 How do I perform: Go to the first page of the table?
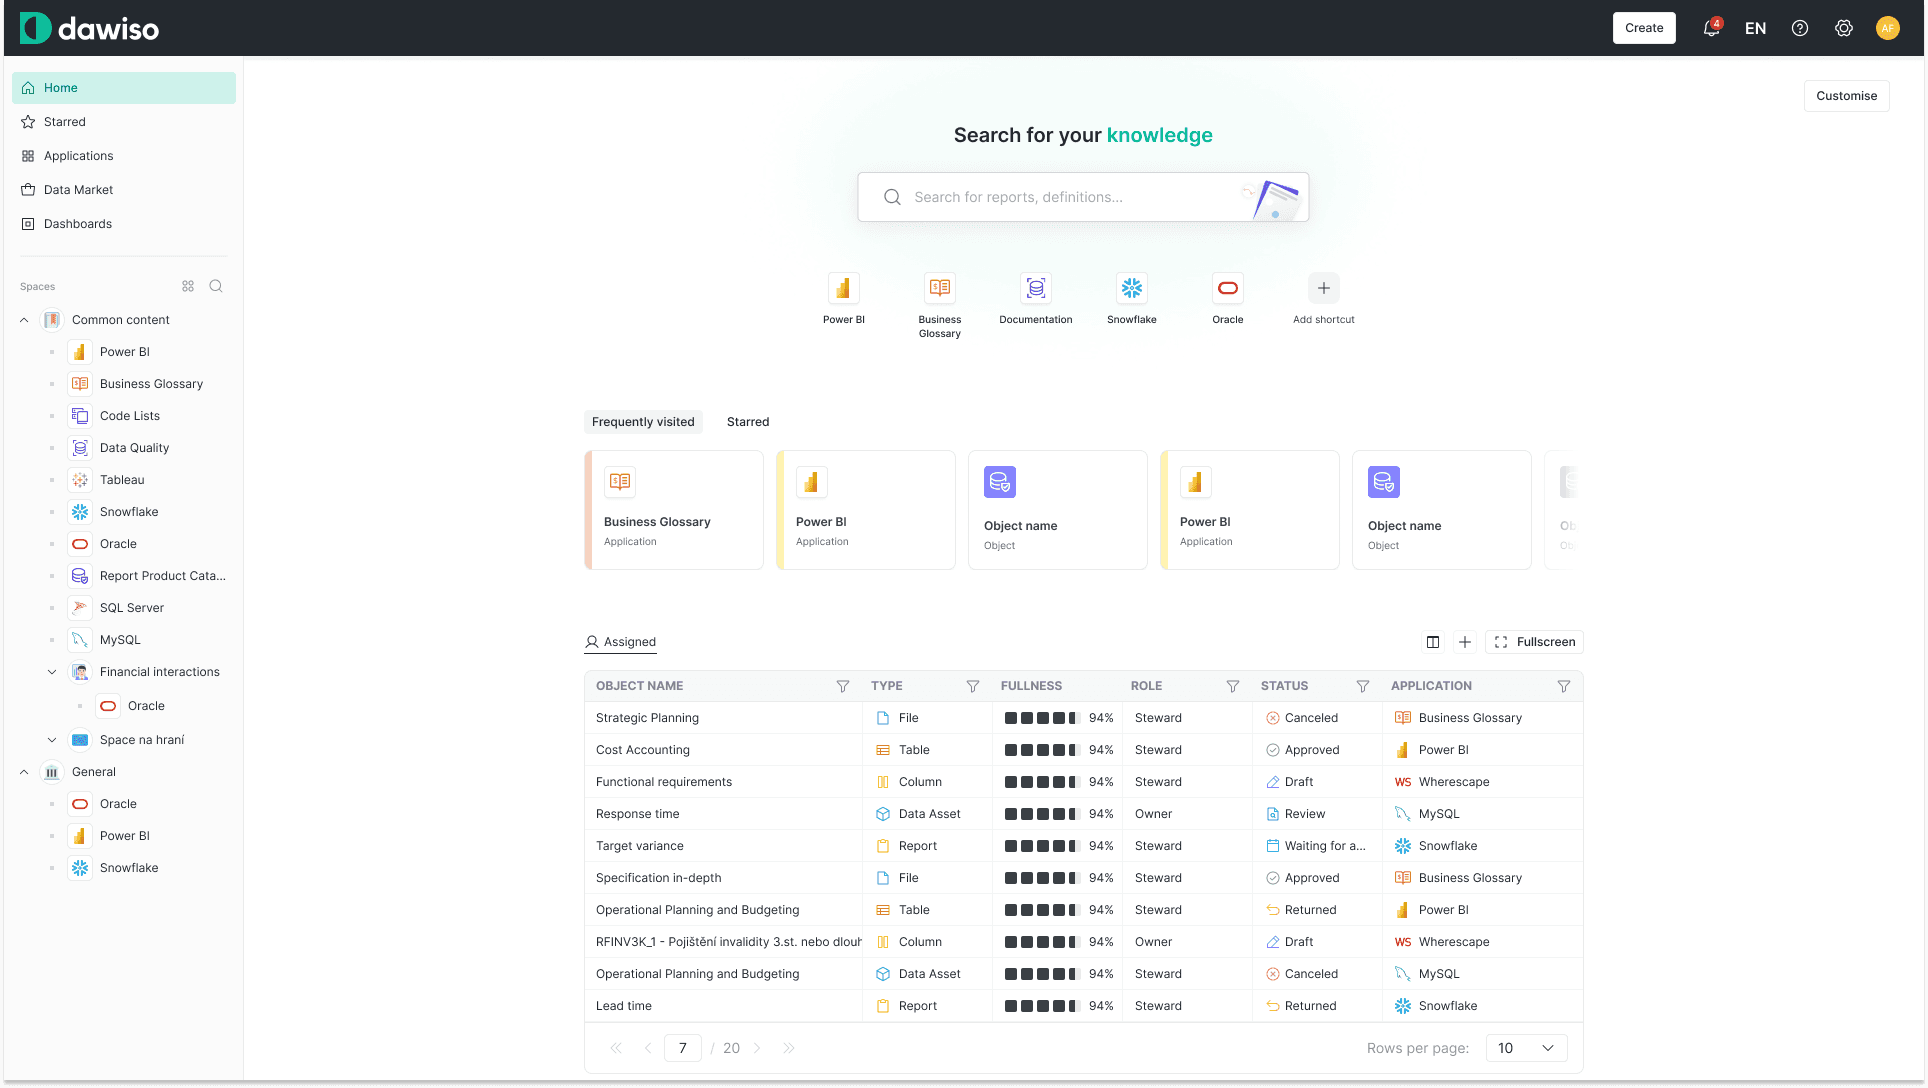click(x=616, y=1048)
